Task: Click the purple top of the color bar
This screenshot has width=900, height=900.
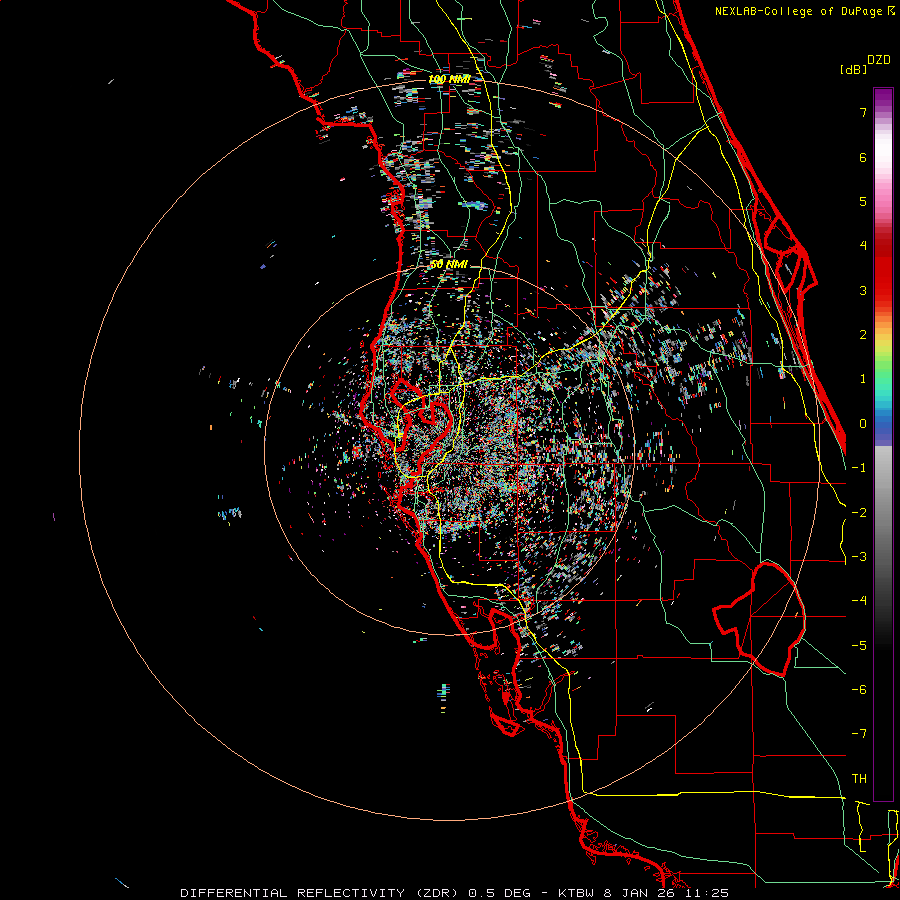Action: (883, 98)
